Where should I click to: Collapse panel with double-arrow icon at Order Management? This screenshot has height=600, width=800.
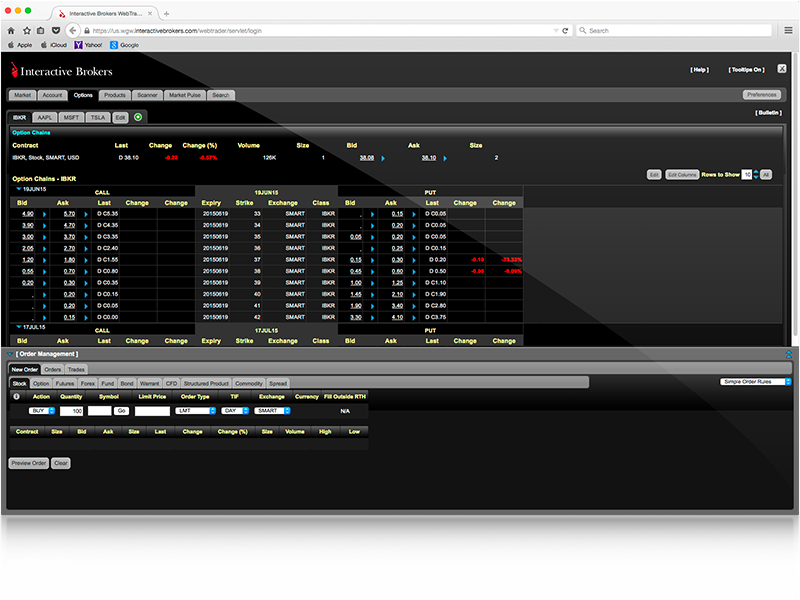pos(789,354)
